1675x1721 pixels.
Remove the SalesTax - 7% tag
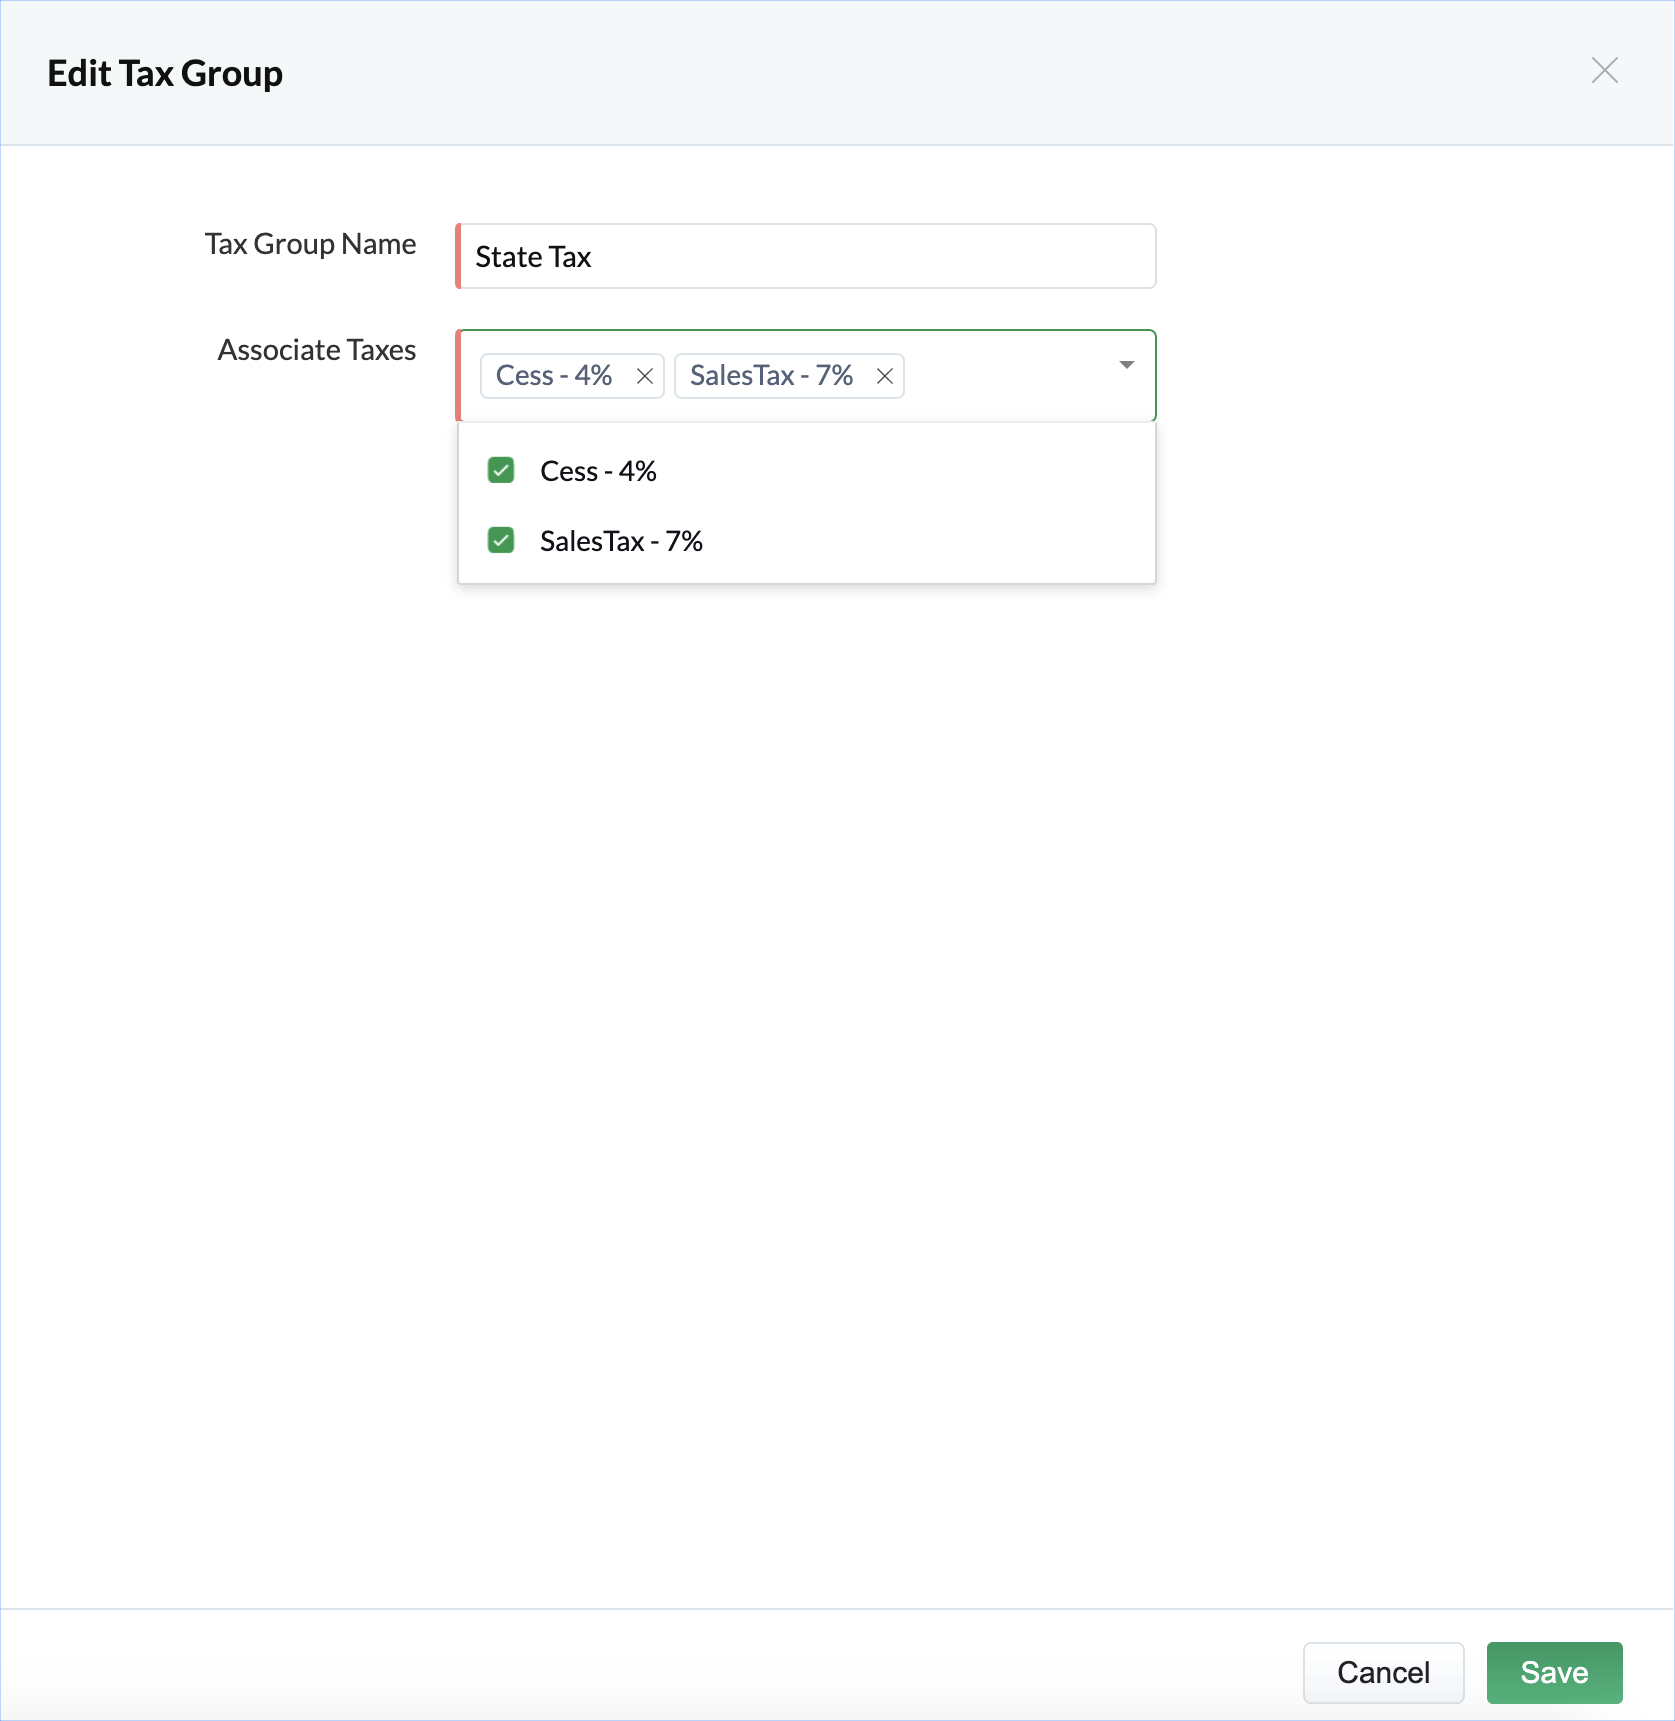(885, 376)
